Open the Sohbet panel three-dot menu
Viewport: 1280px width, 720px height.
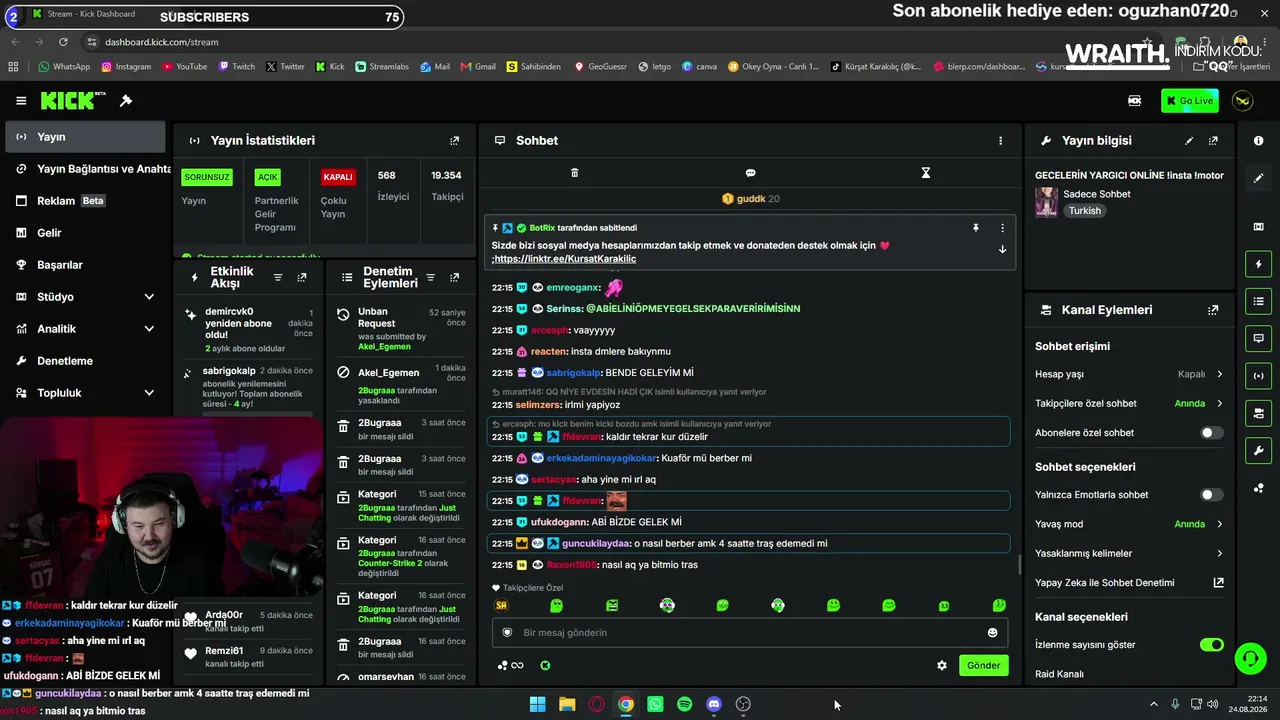(1000, 141)
